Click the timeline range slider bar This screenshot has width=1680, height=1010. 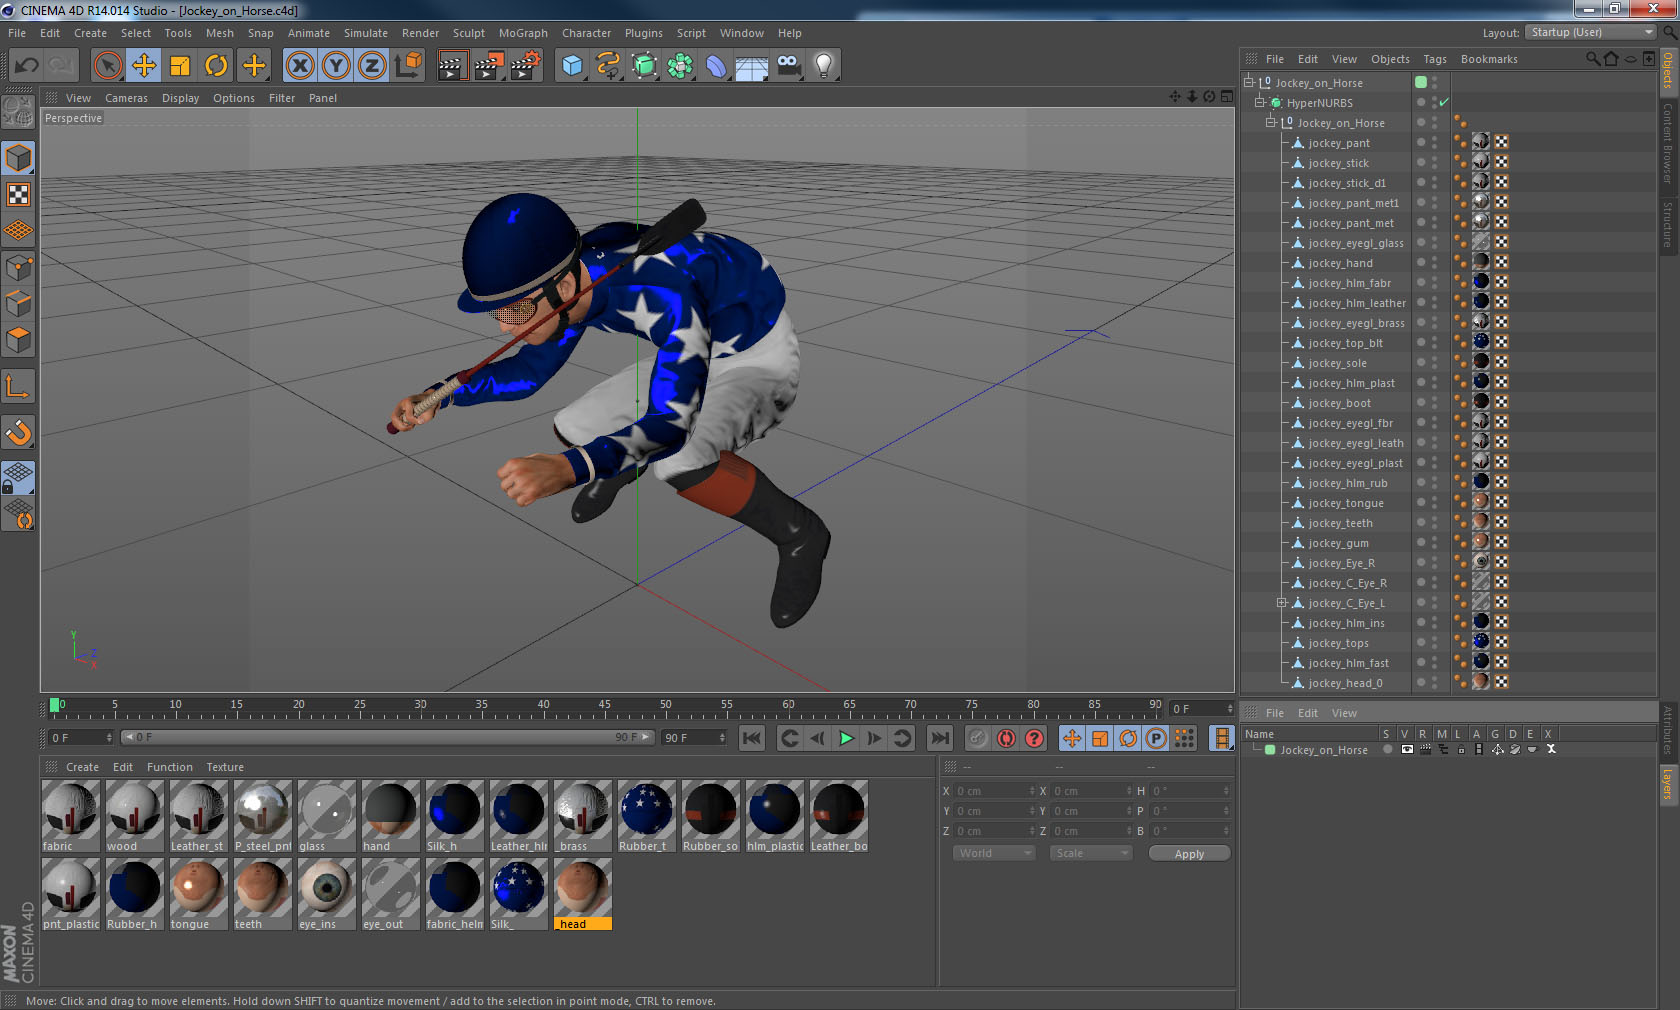tap(388, 737)
